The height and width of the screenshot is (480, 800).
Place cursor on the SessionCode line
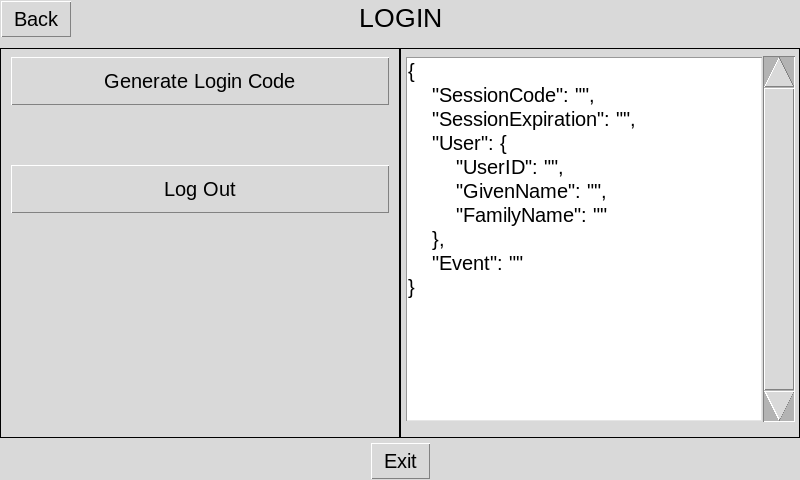click(512, 96)
